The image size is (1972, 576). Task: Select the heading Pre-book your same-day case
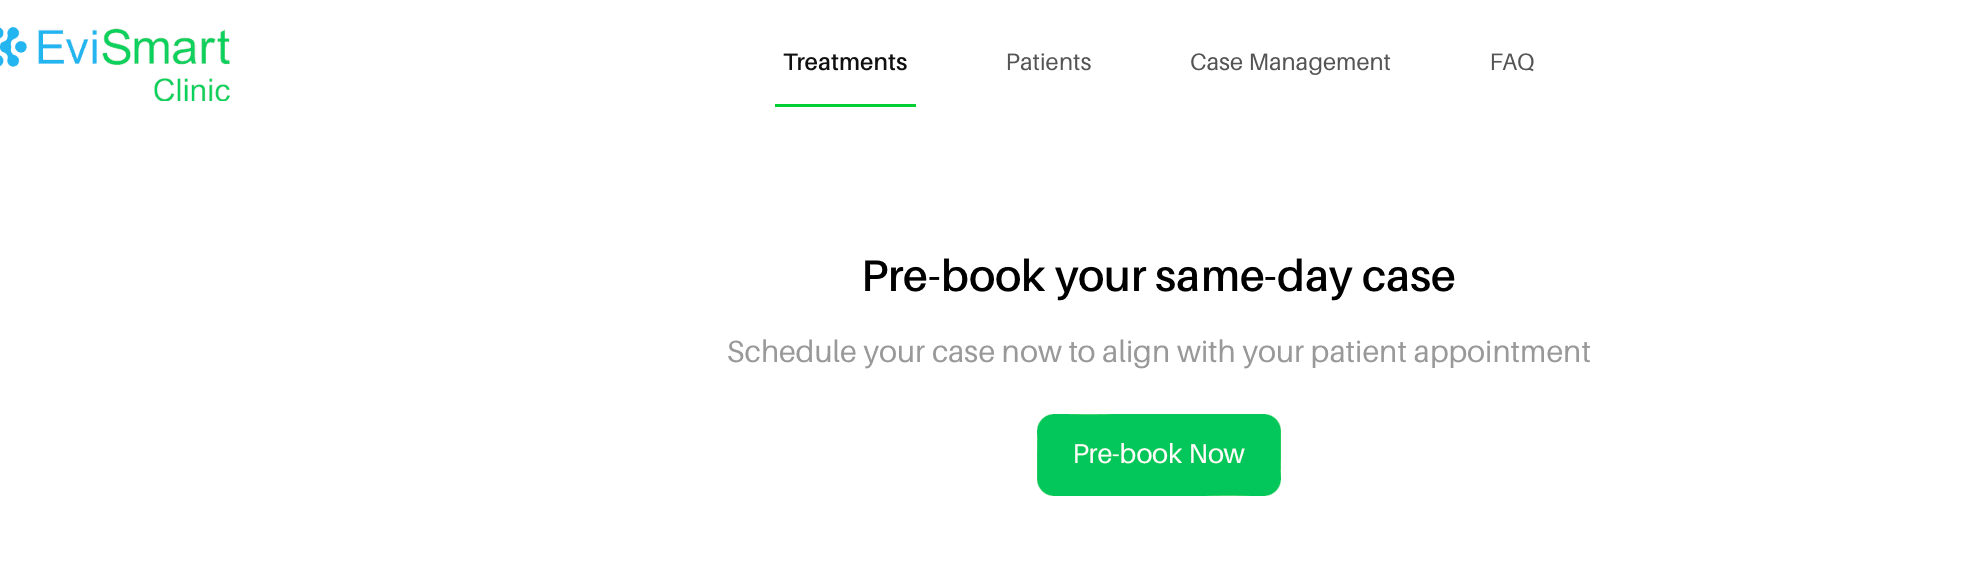point(1158,276)
